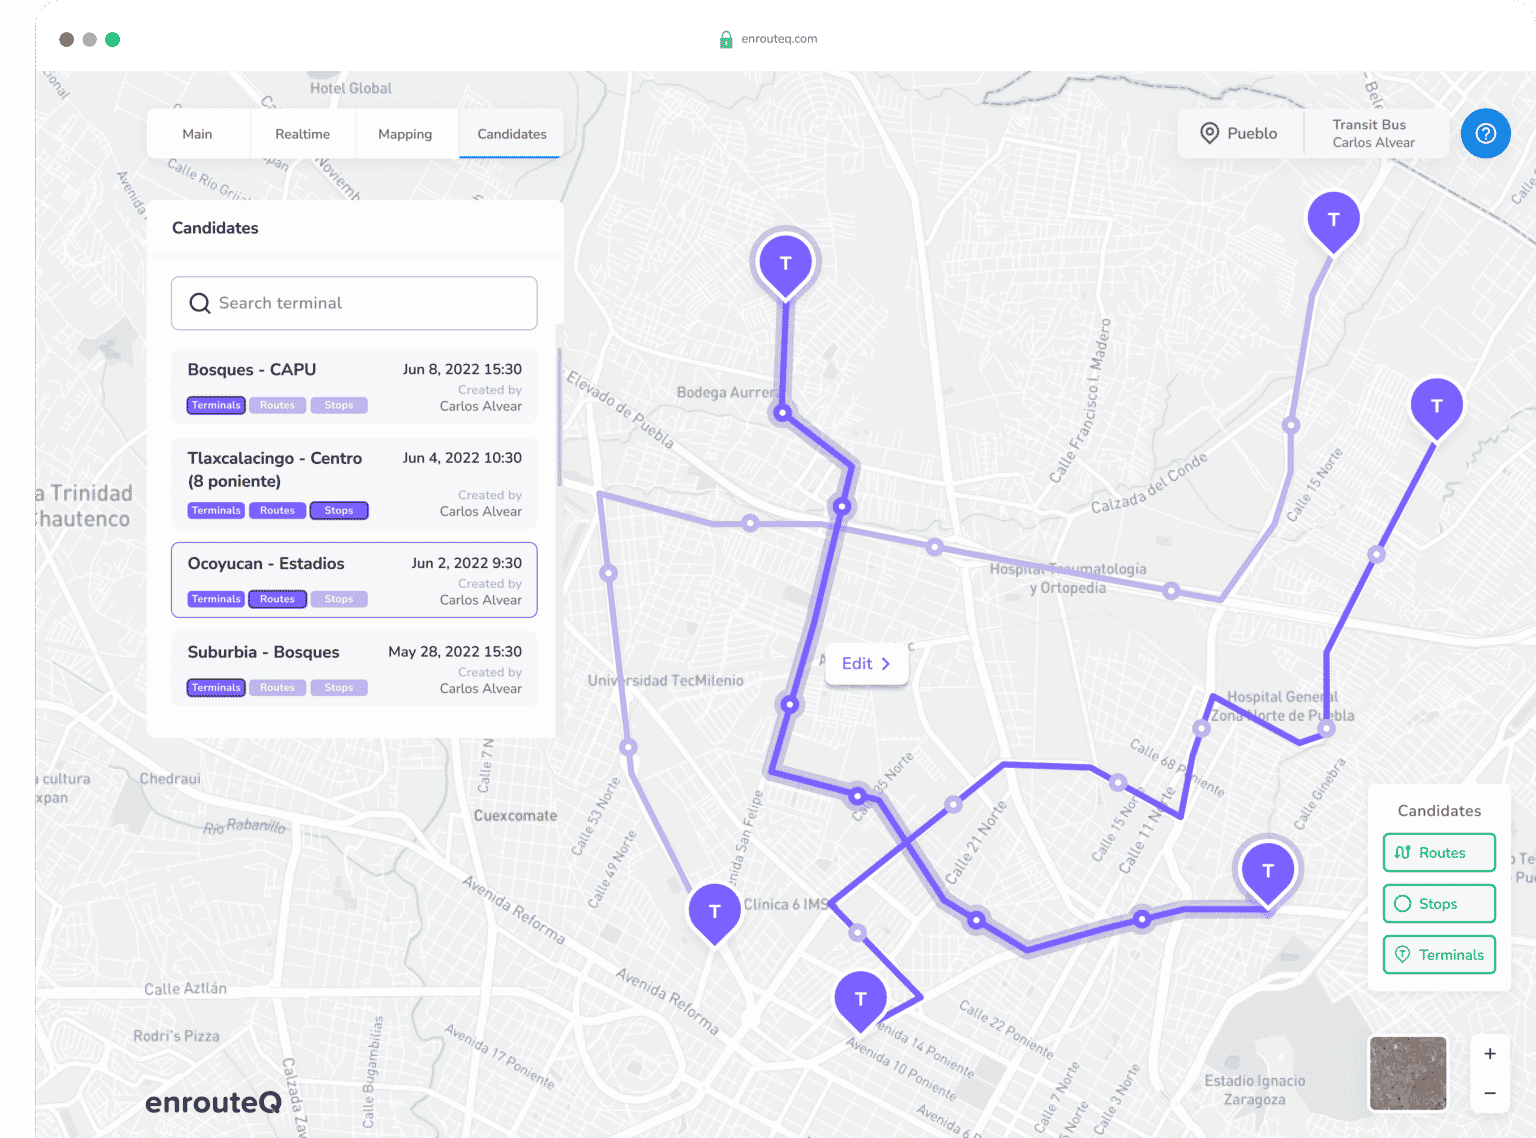The height and width of the screenshot is (1138, 1536).
Task: Click the Search terminal input field
Action: click(x=353, y=302)
